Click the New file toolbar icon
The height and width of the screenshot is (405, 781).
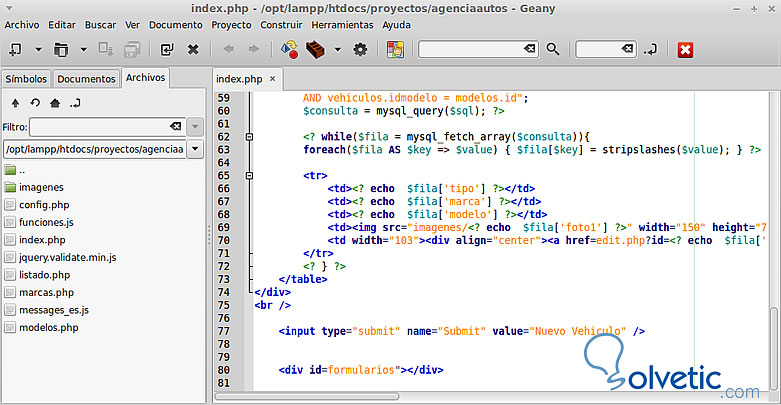tap(15, 49)
